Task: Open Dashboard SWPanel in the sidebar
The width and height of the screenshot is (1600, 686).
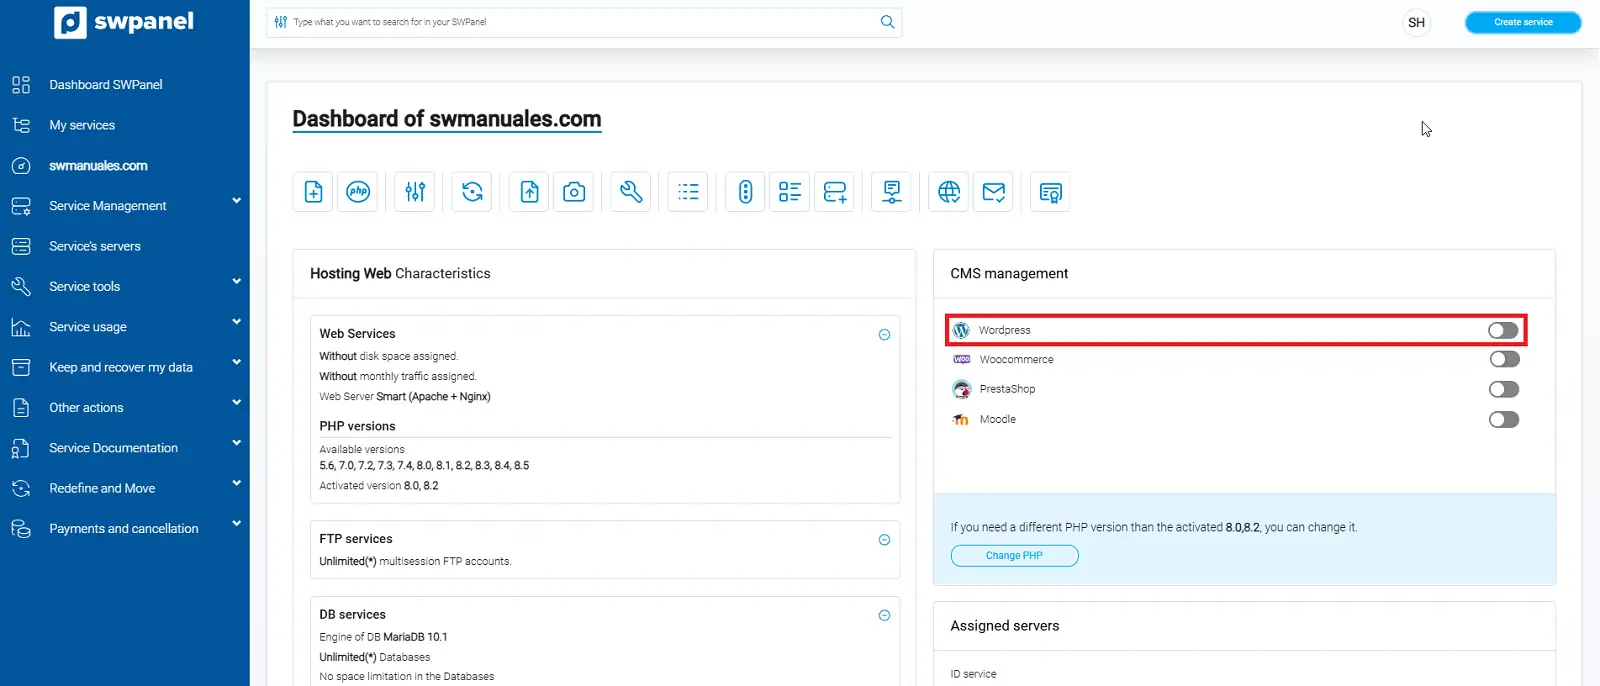Action: [105, 85]
